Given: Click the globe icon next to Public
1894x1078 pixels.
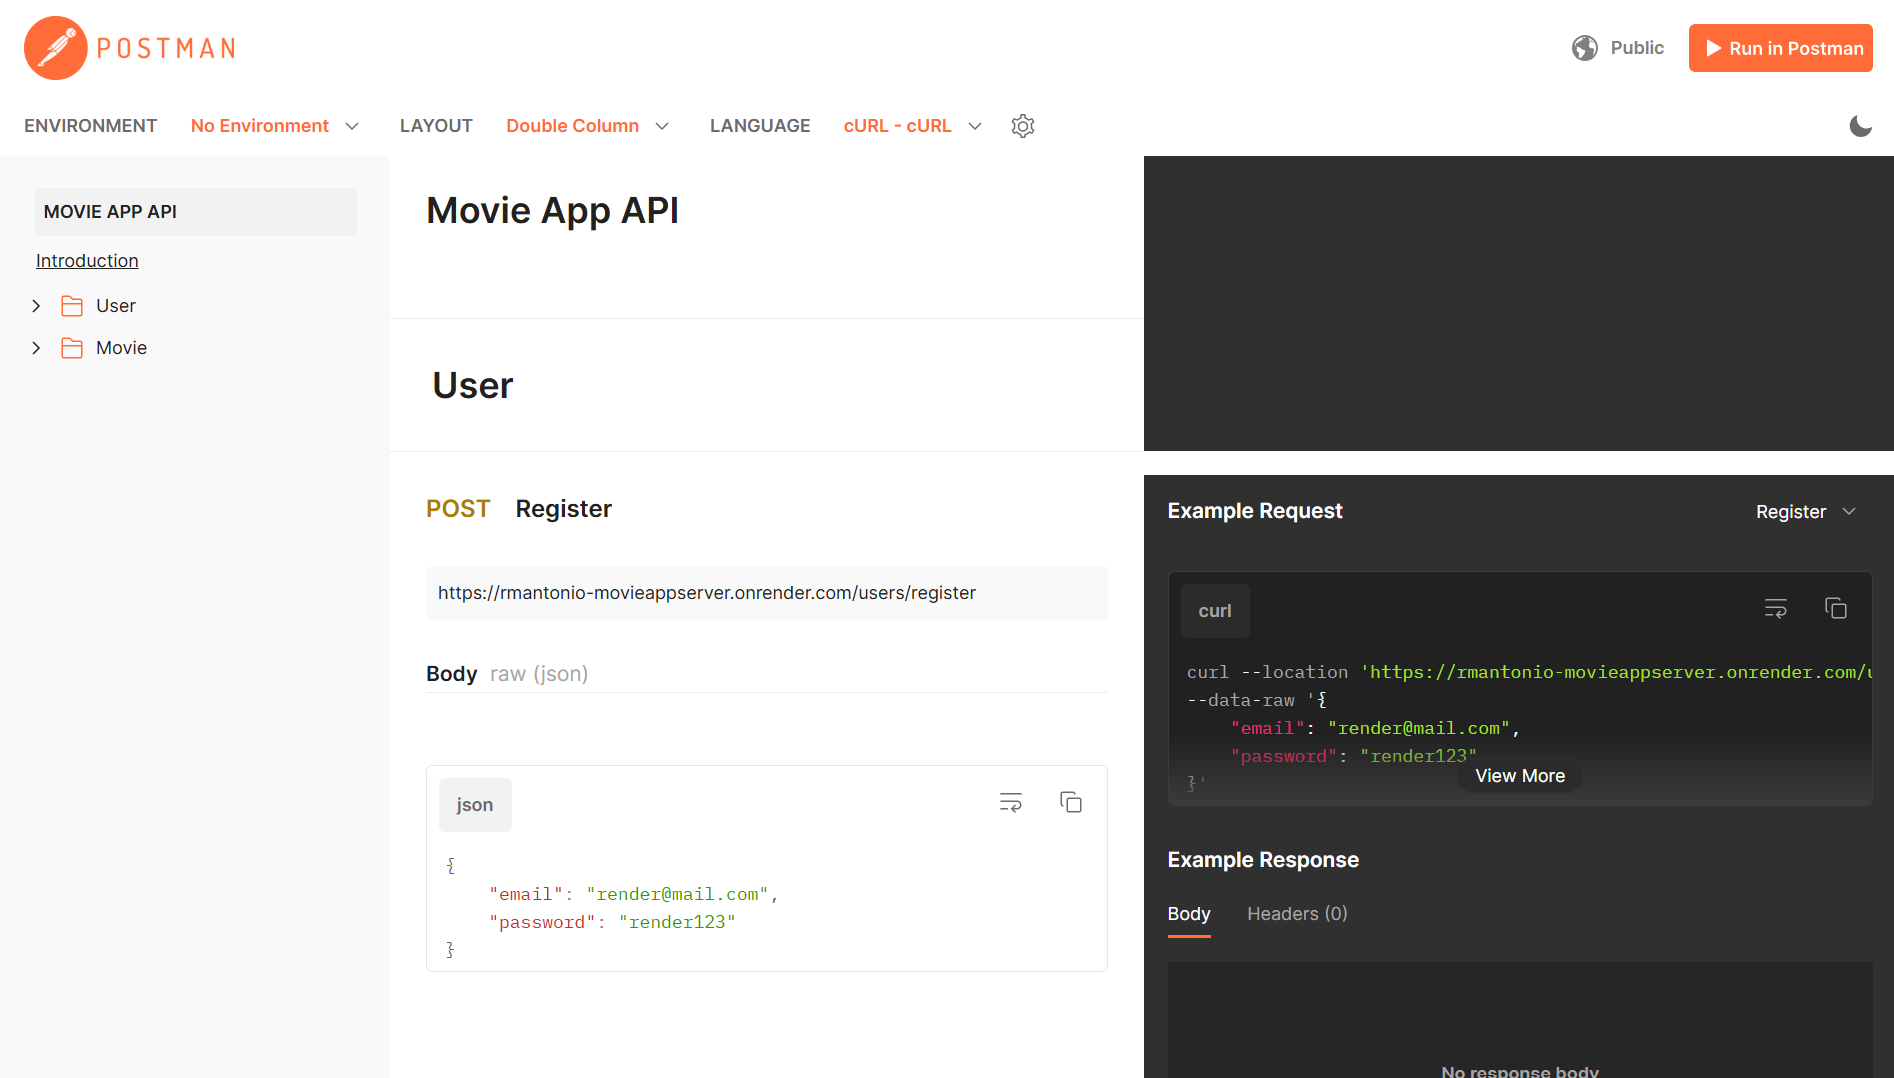Looking at the screenshot, I should (x=1585, y=47).
